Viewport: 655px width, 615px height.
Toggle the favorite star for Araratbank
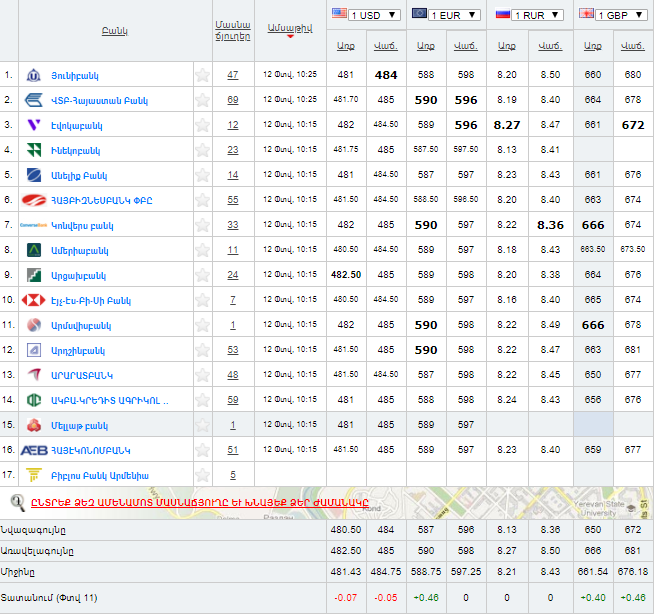[203, 375]
